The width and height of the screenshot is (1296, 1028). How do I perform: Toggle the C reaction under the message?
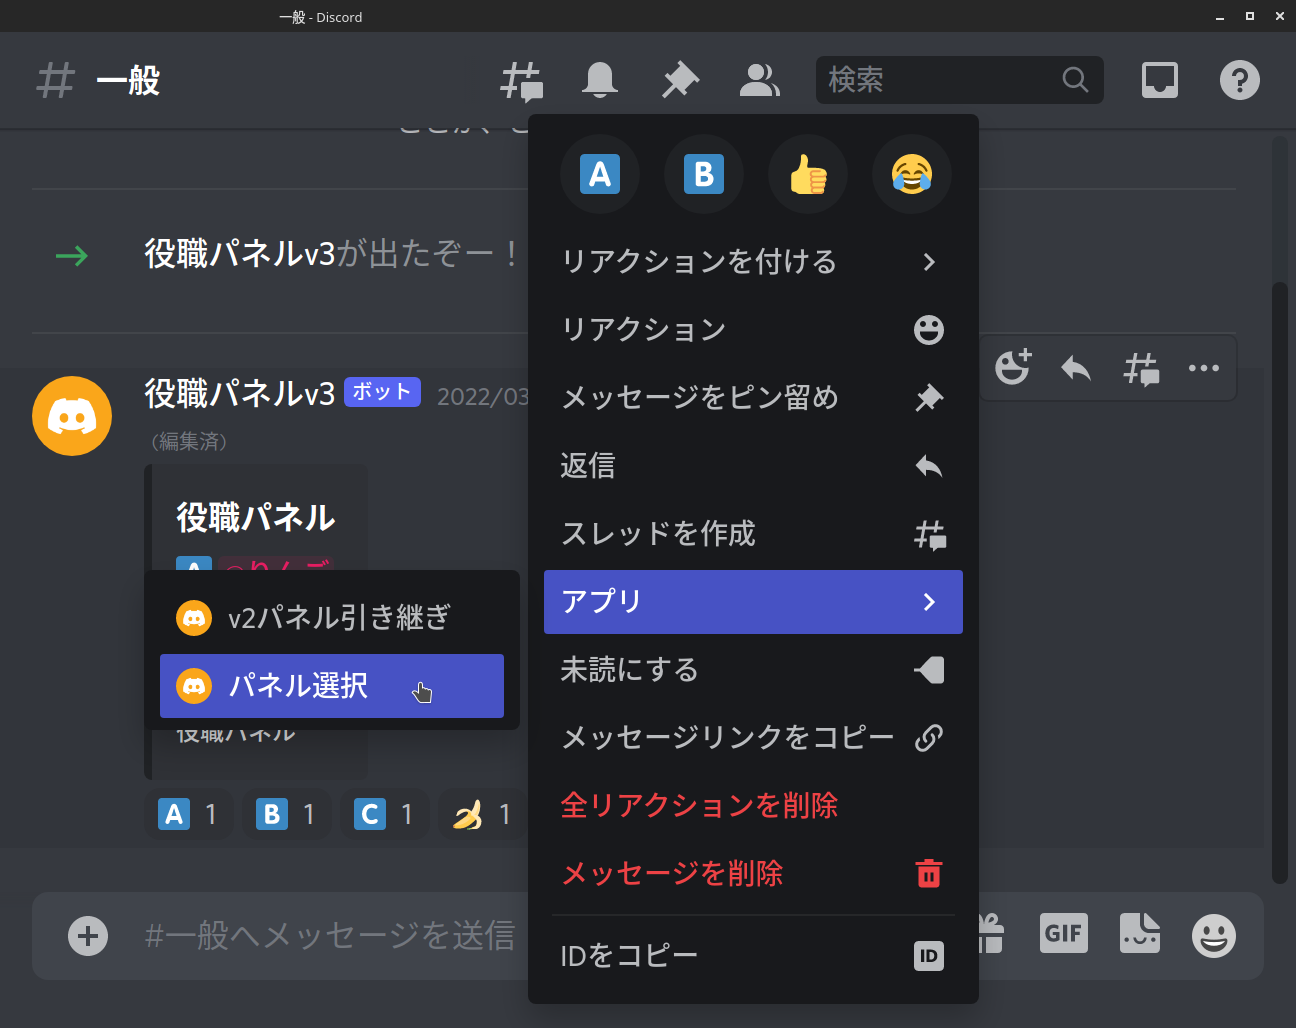[385, 814]
